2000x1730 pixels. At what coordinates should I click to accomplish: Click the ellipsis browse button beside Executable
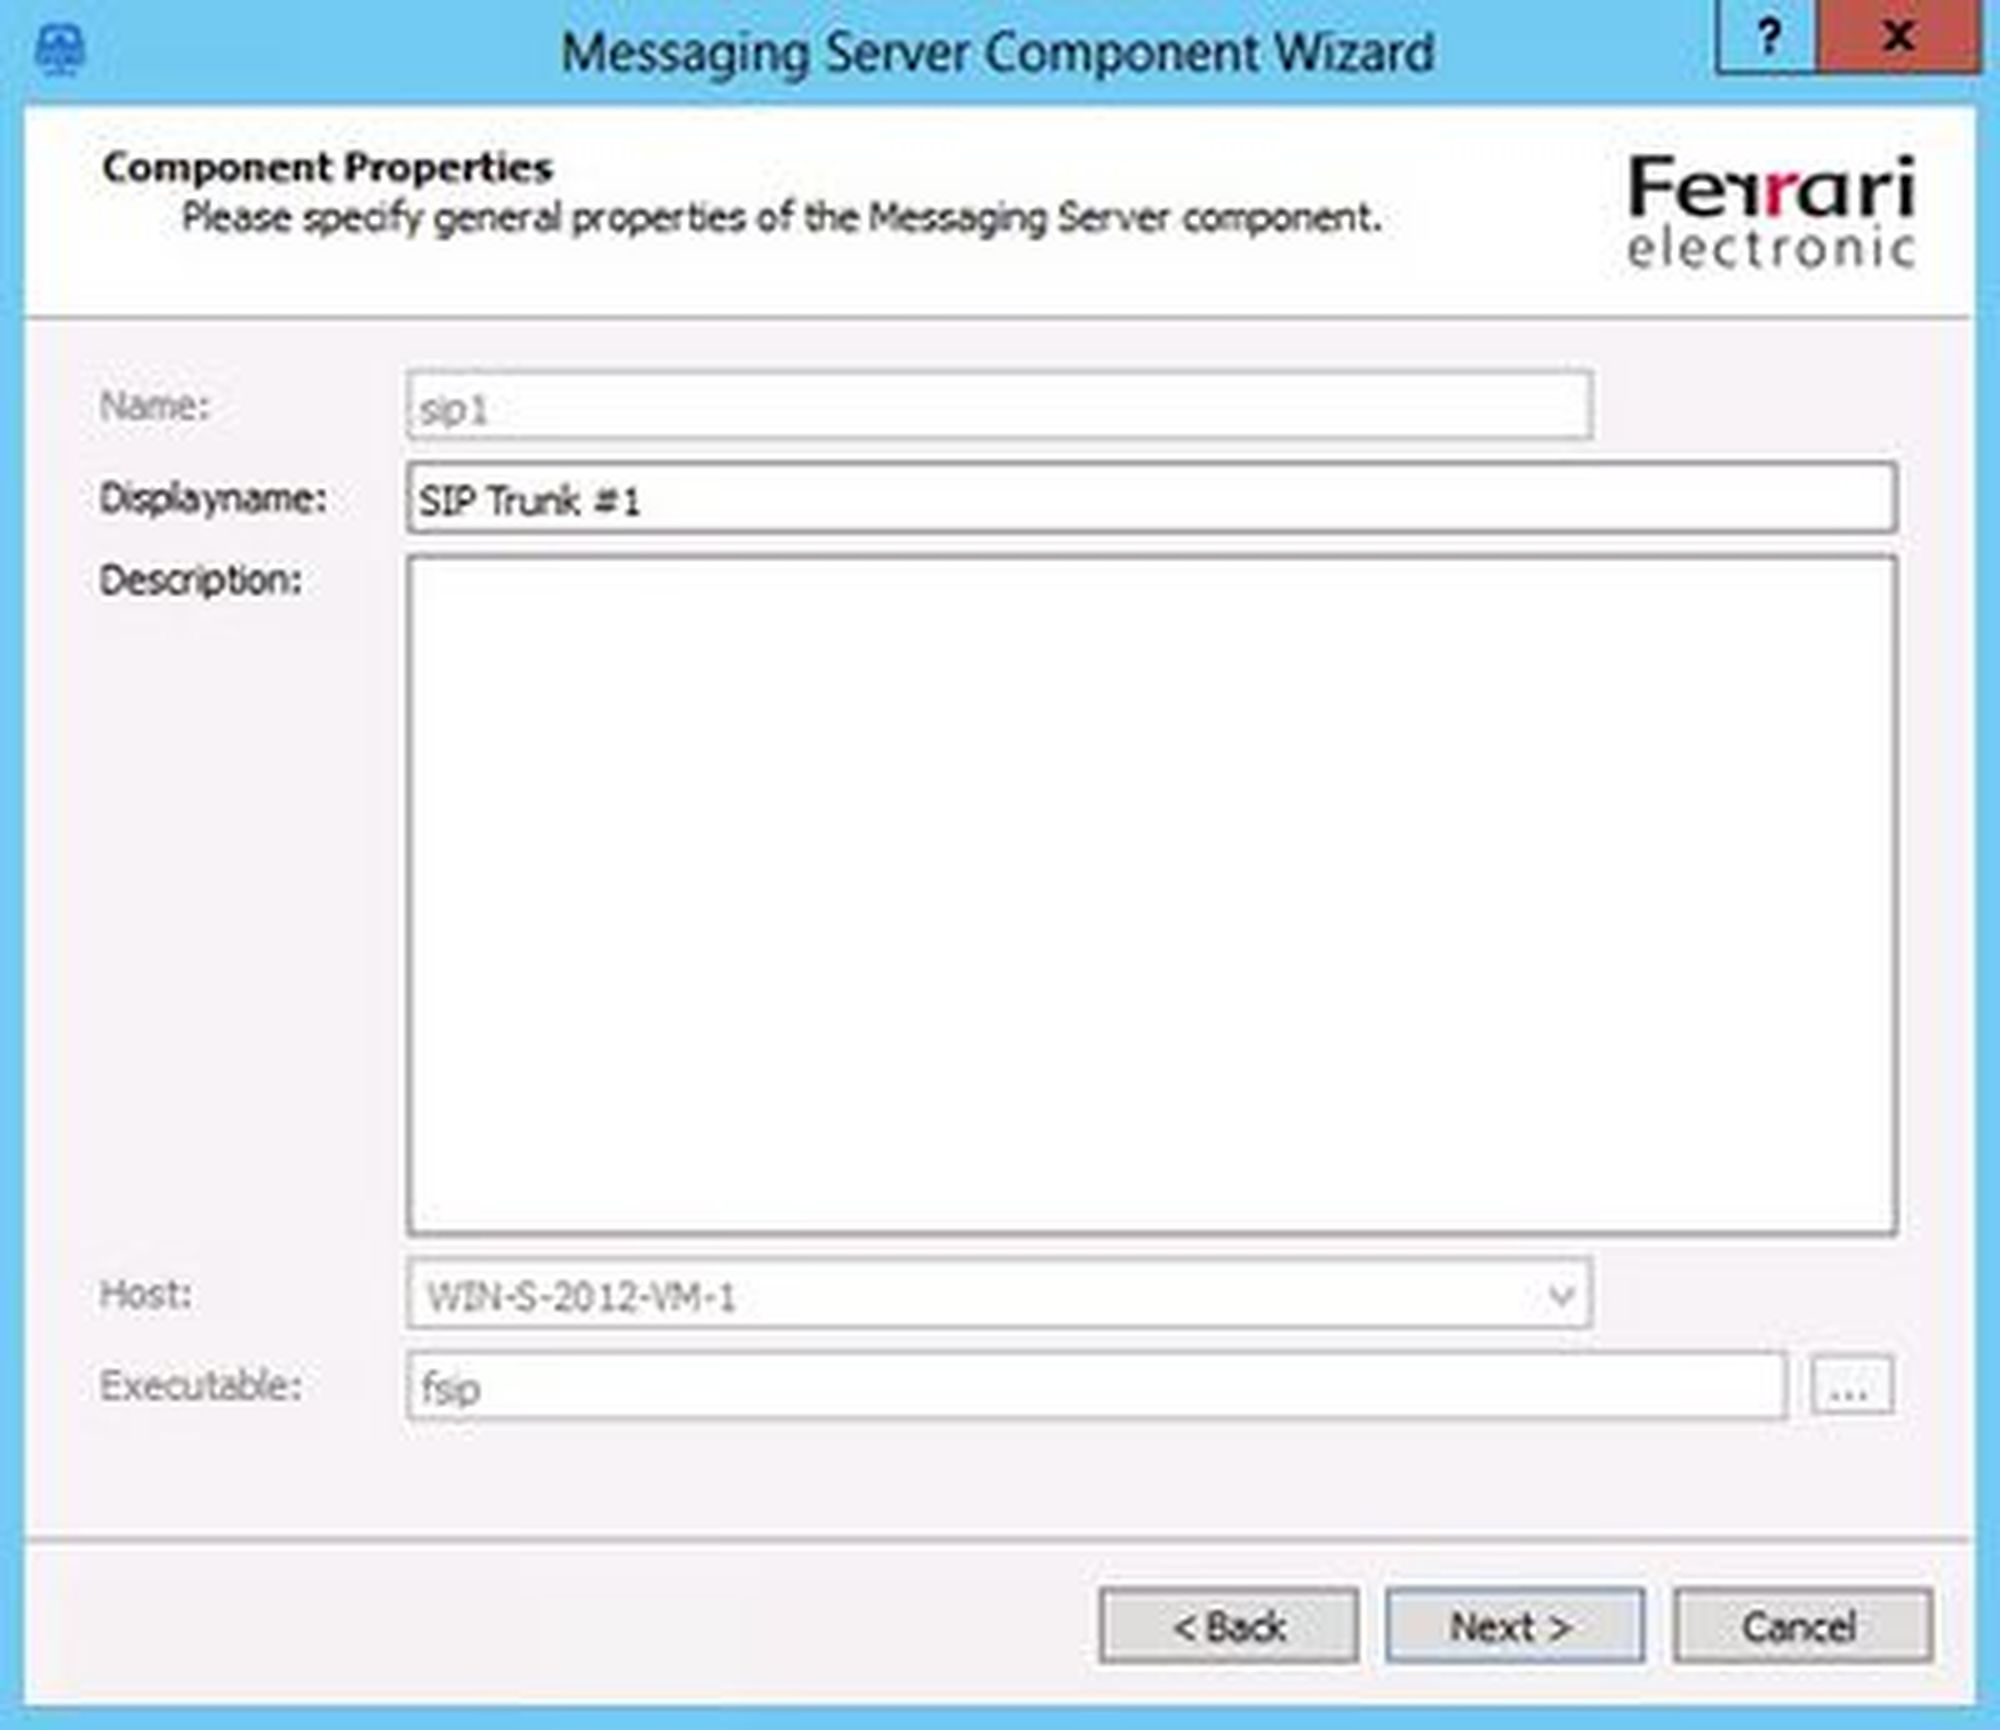click(1851, 1386)
